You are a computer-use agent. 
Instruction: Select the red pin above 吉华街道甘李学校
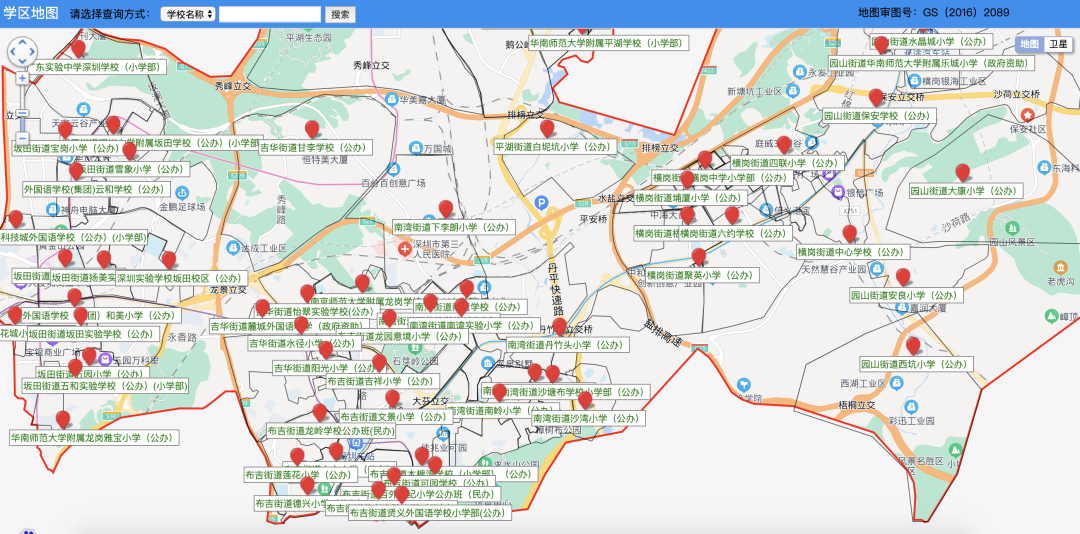[312, 130]
